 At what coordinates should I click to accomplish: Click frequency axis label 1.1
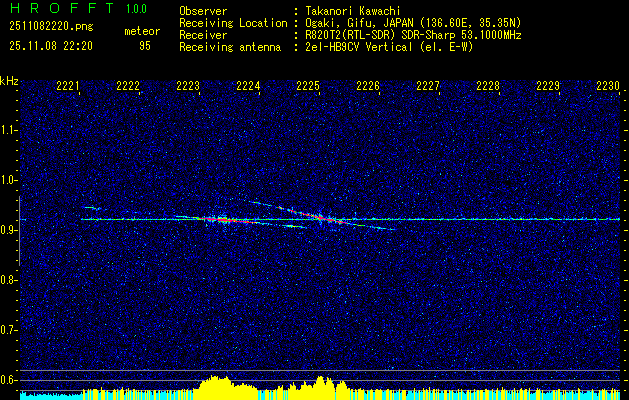click(x=9, y=130)
